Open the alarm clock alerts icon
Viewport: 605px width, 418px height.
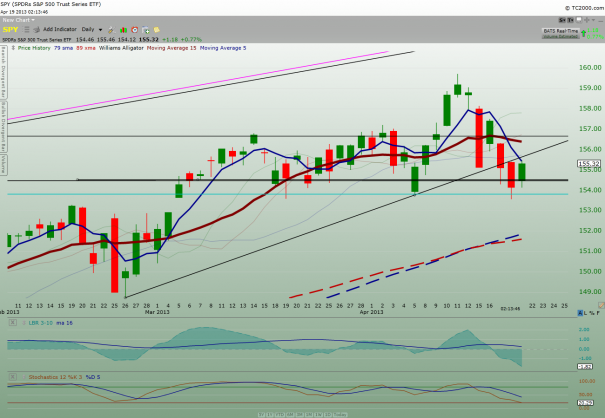pyautogui.click(x=135, y=30)
